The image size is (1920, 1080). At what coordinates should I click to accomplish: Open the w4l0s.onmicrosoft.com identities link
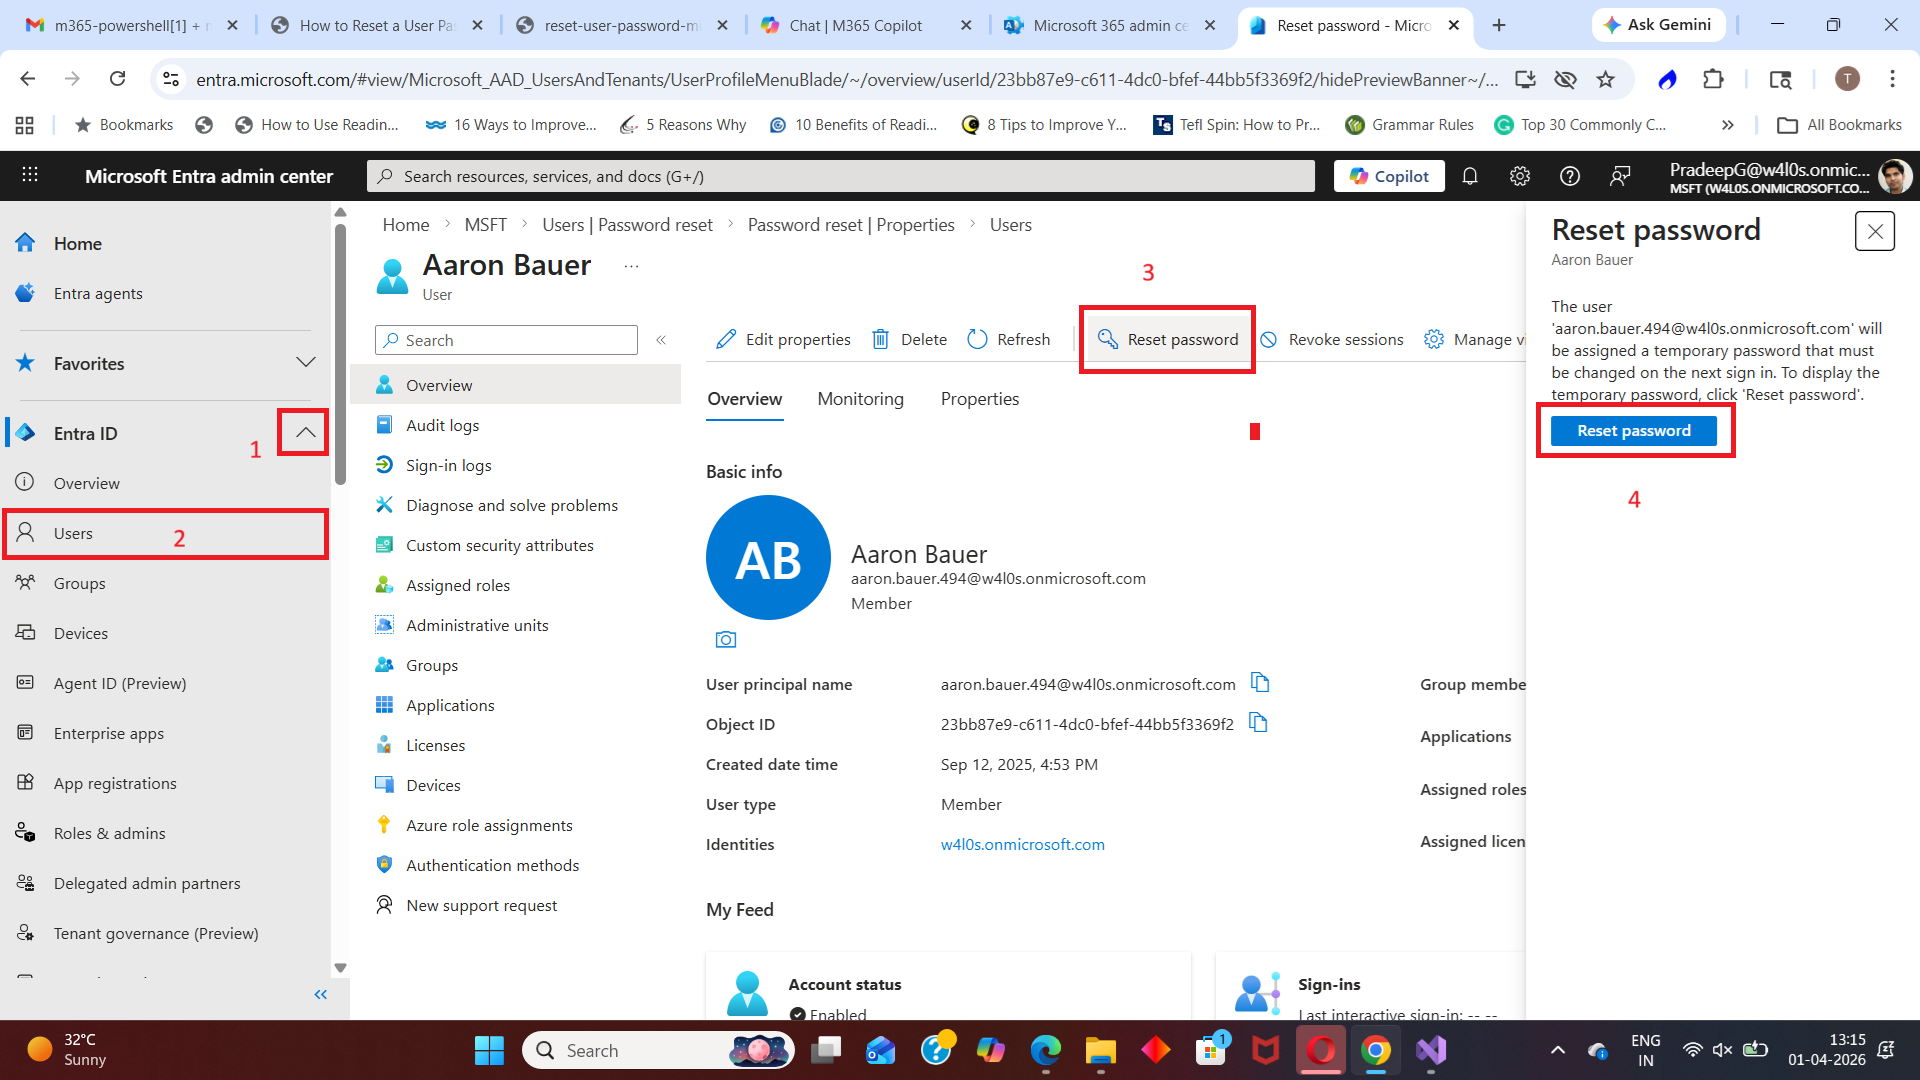[x=1022, y=844]
